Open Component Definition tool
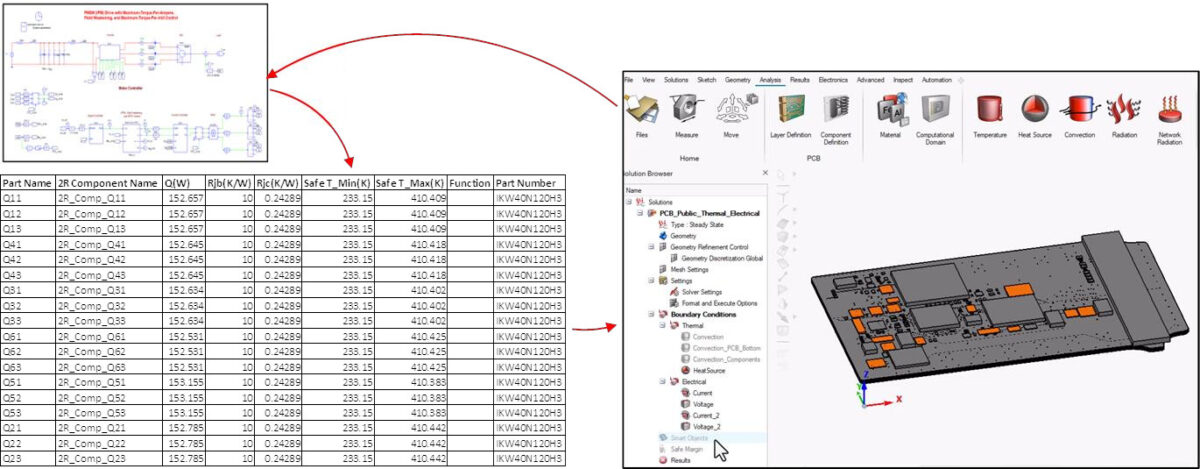This screenshot has height=469, width=1200. (x=835, y=112)
